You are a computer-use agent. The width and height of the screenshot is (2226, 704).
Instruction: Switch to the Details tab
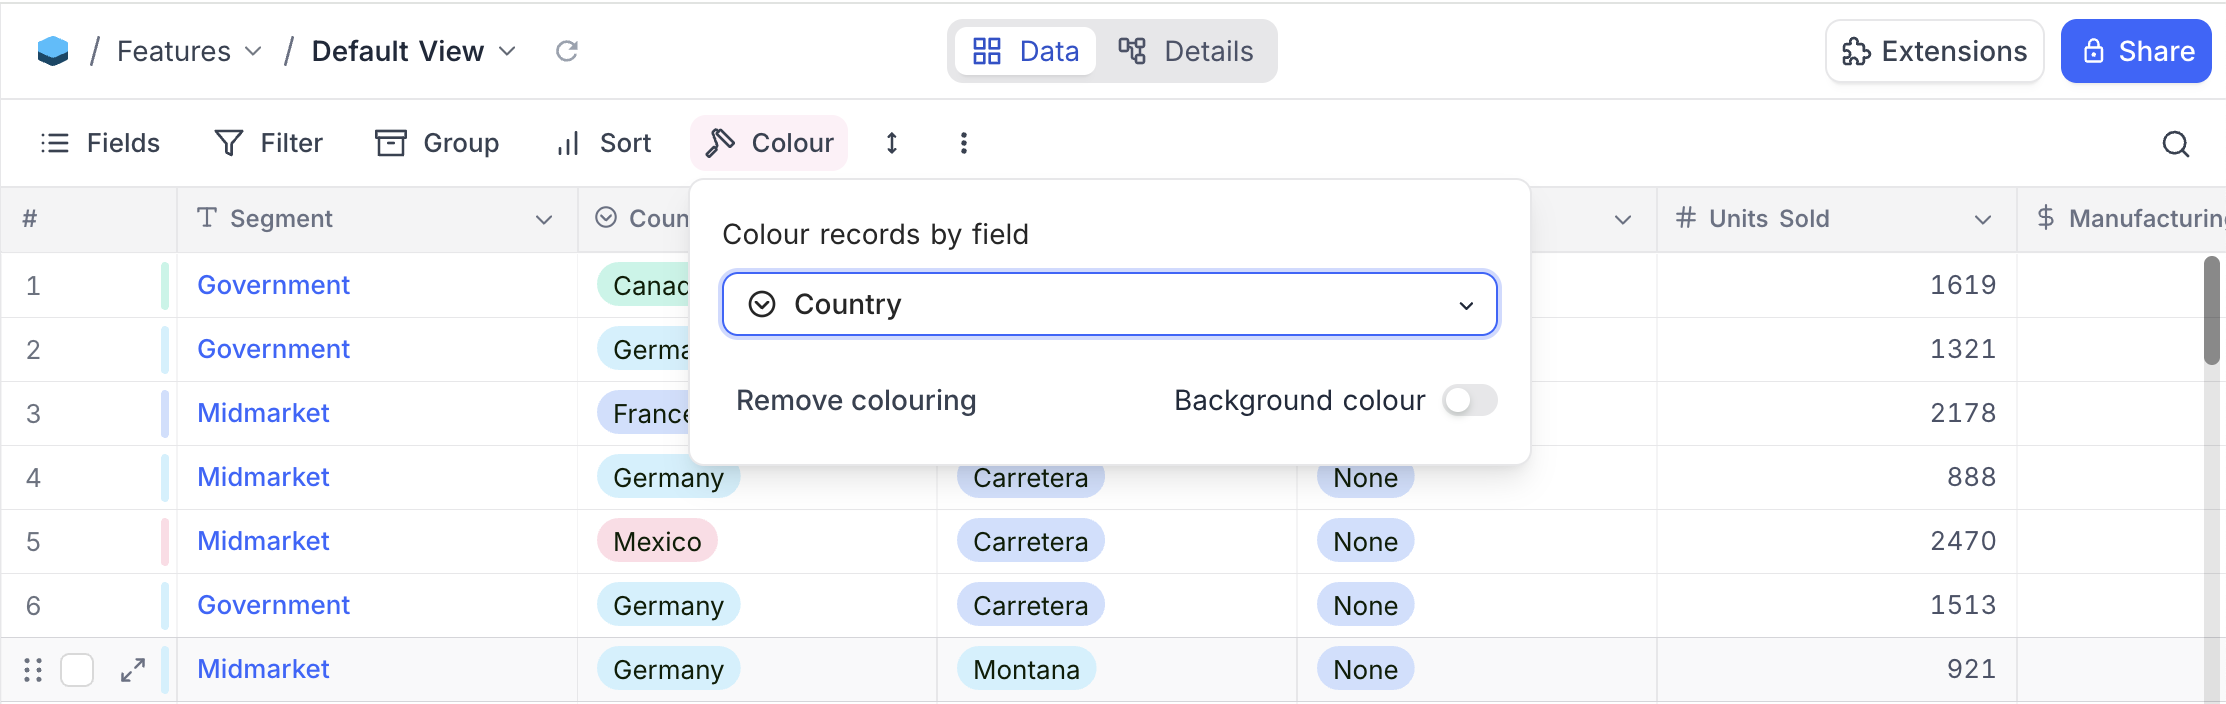tap(1186, 51)
